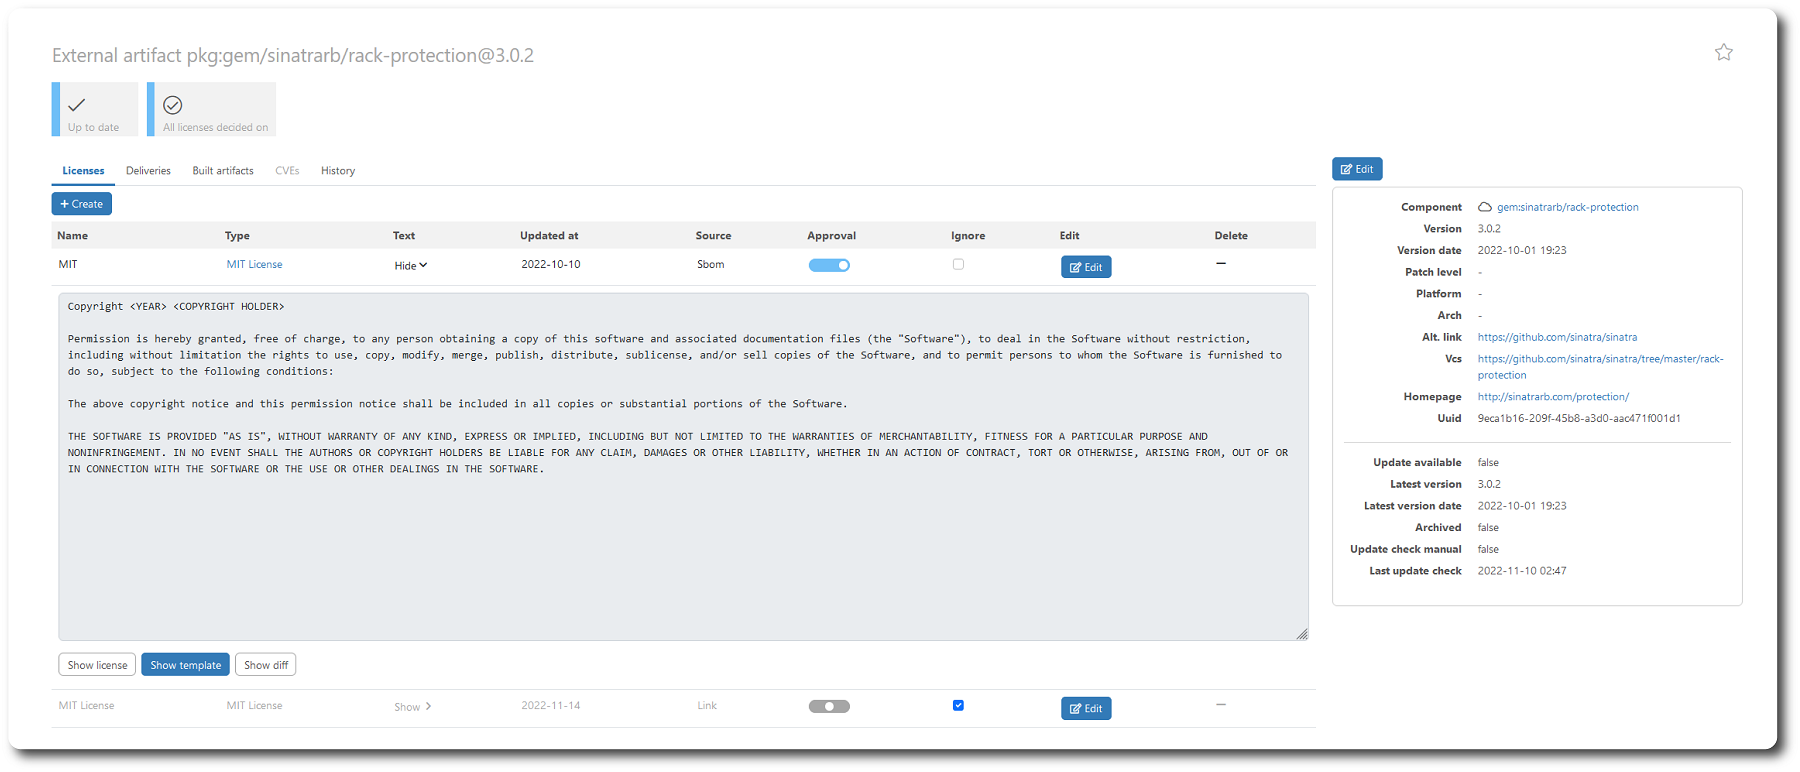Viewport: 1800px width, 772px height.
Task: Click Show template button
Action: [185, 665]
